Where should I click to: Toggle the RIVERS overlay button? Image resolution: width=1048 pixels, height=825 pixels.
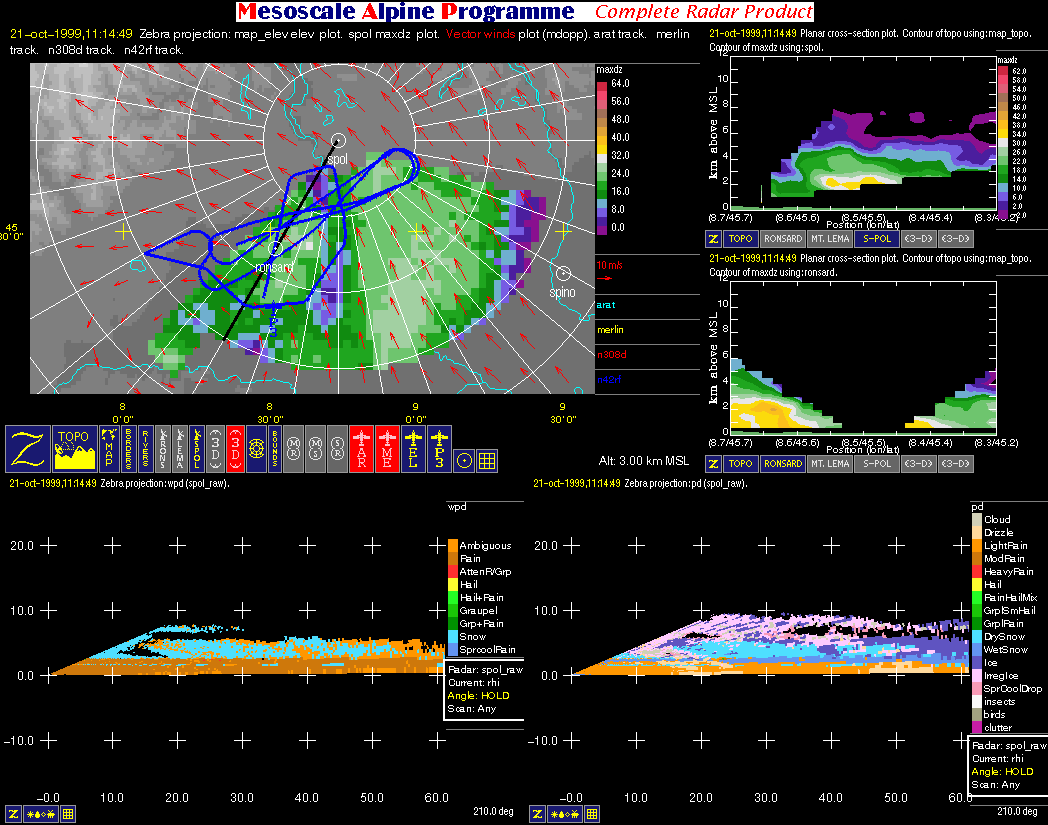146,448
